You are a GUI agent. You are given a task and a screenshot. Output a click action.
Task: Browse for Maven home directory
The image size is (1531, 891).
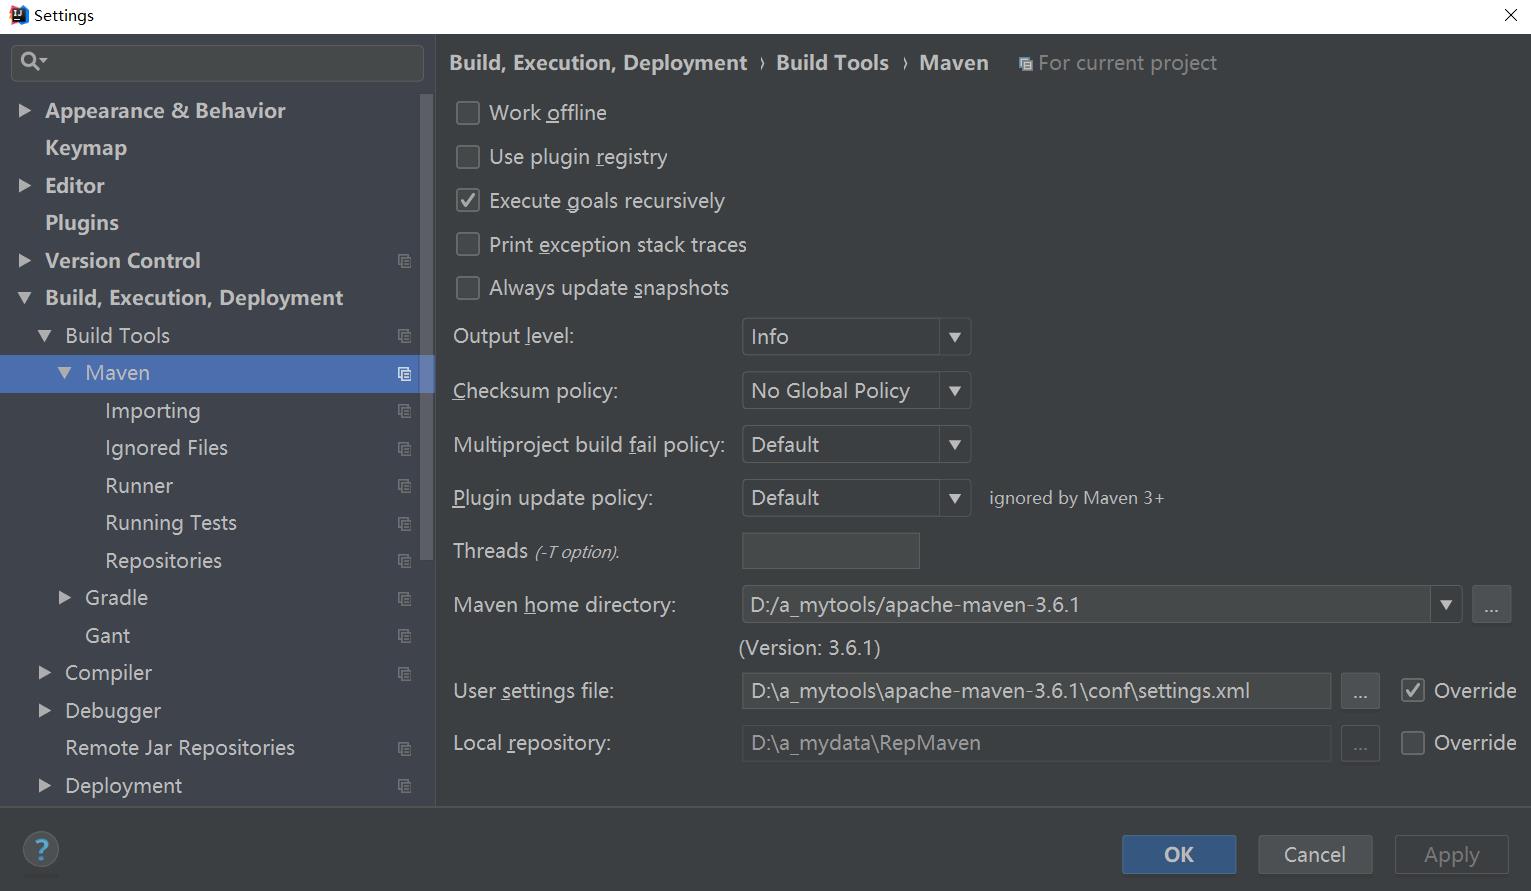tap(1491, 605)
